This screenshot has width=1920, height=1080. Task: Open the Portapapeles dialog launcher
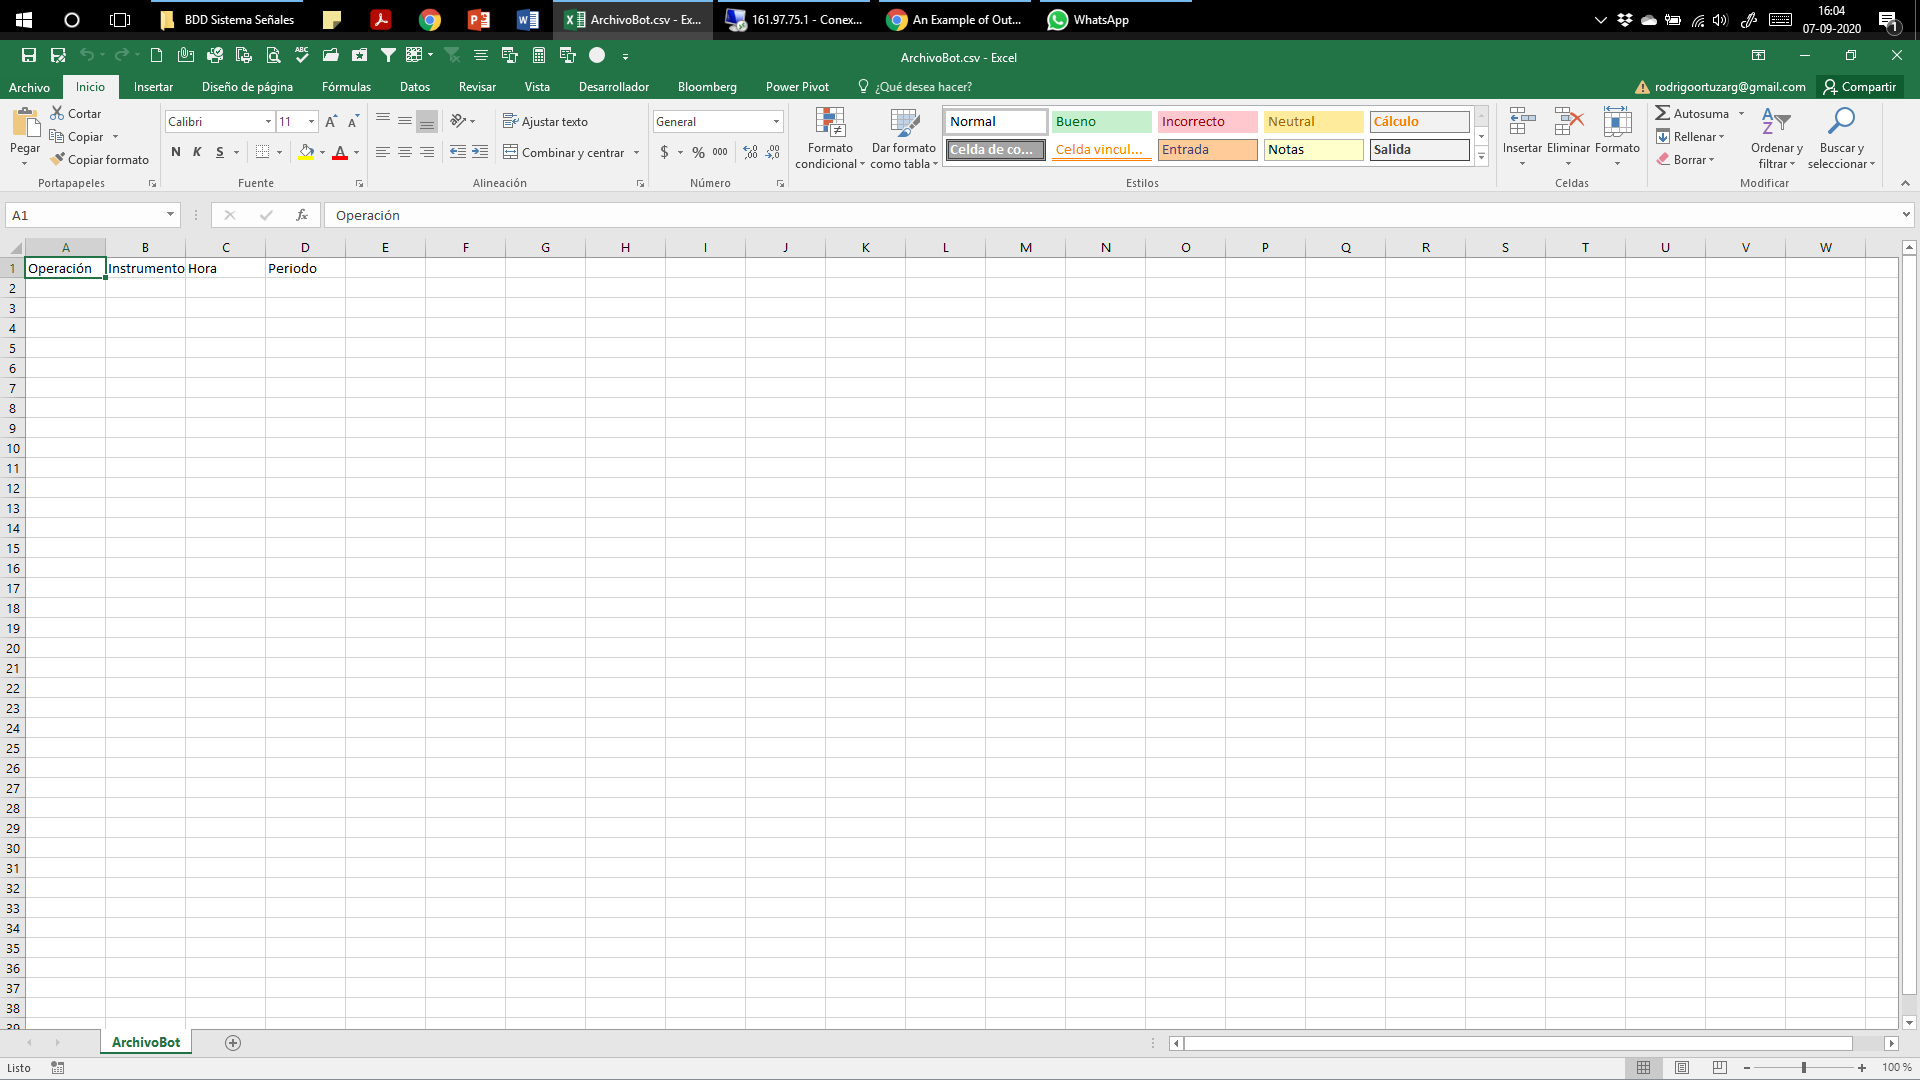152,184
